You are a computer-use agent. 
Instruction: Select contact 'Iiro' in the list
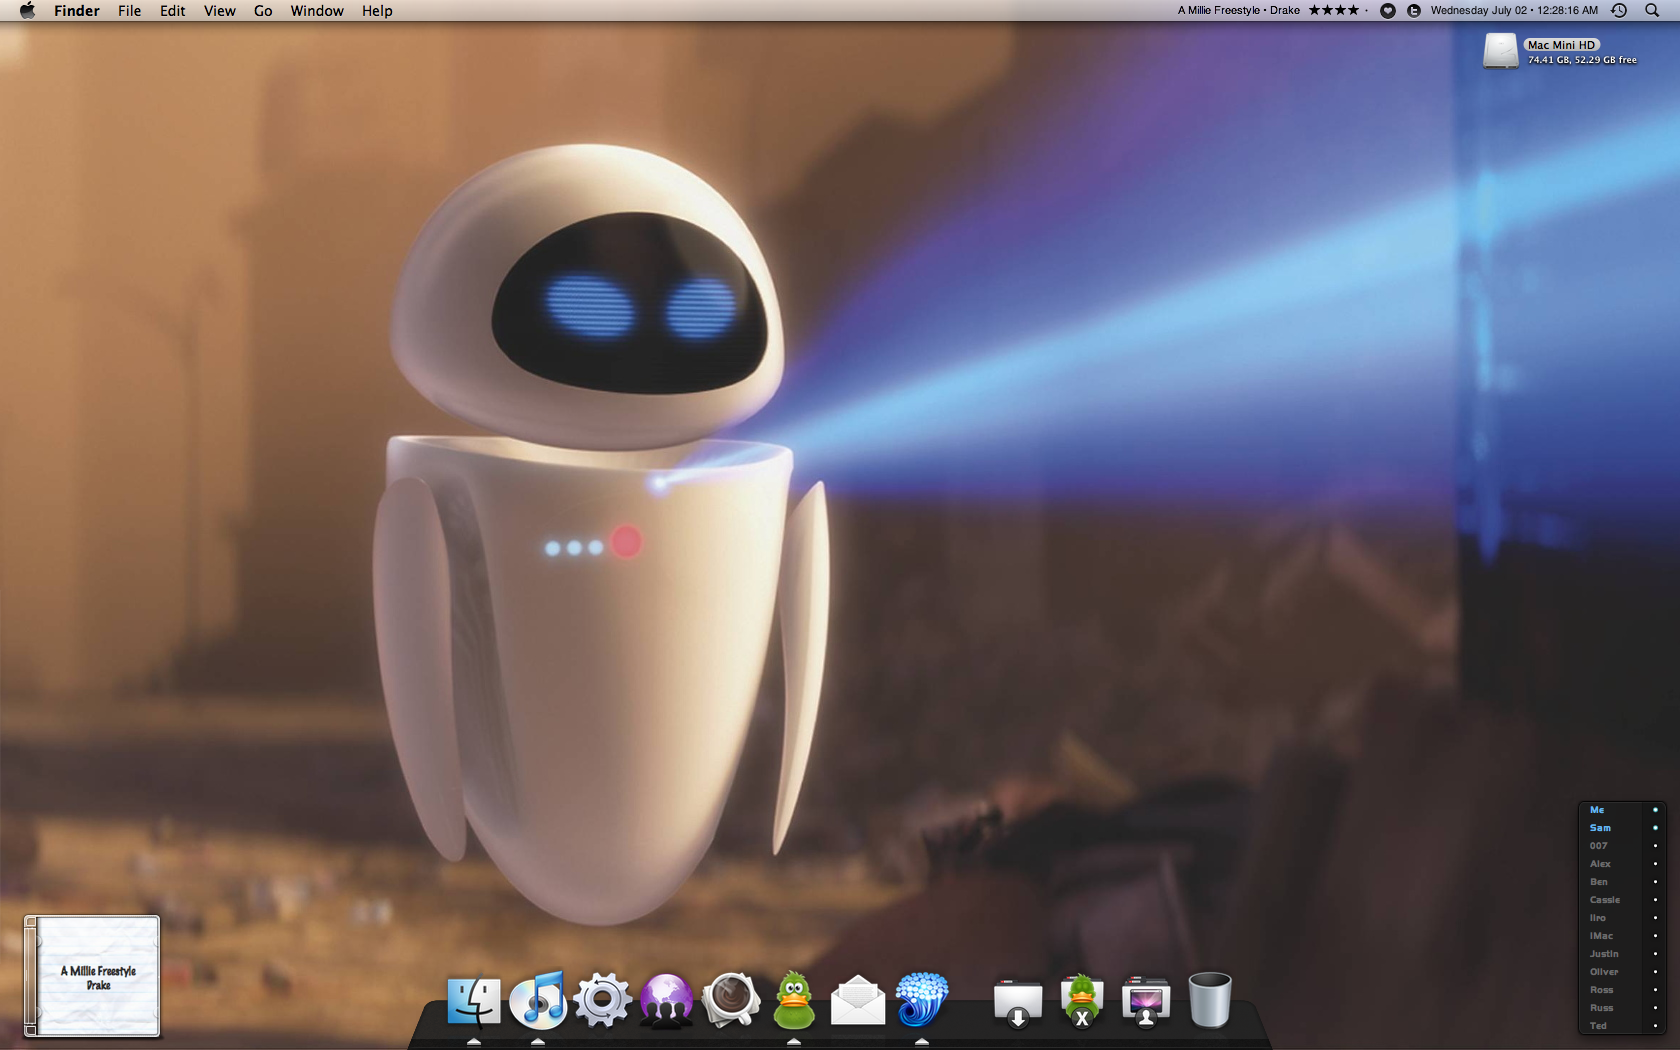(1598, 918)
